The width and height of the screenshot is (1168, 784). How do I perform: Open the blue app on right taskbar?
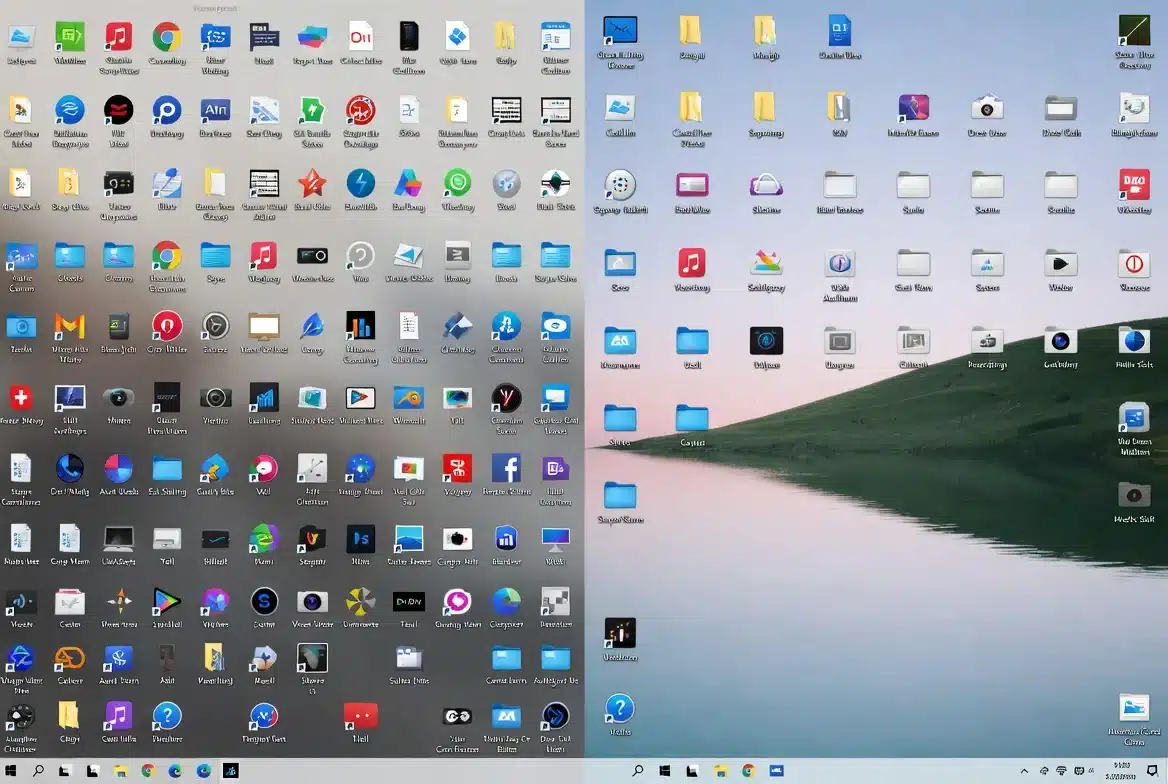tap(776, 771)
